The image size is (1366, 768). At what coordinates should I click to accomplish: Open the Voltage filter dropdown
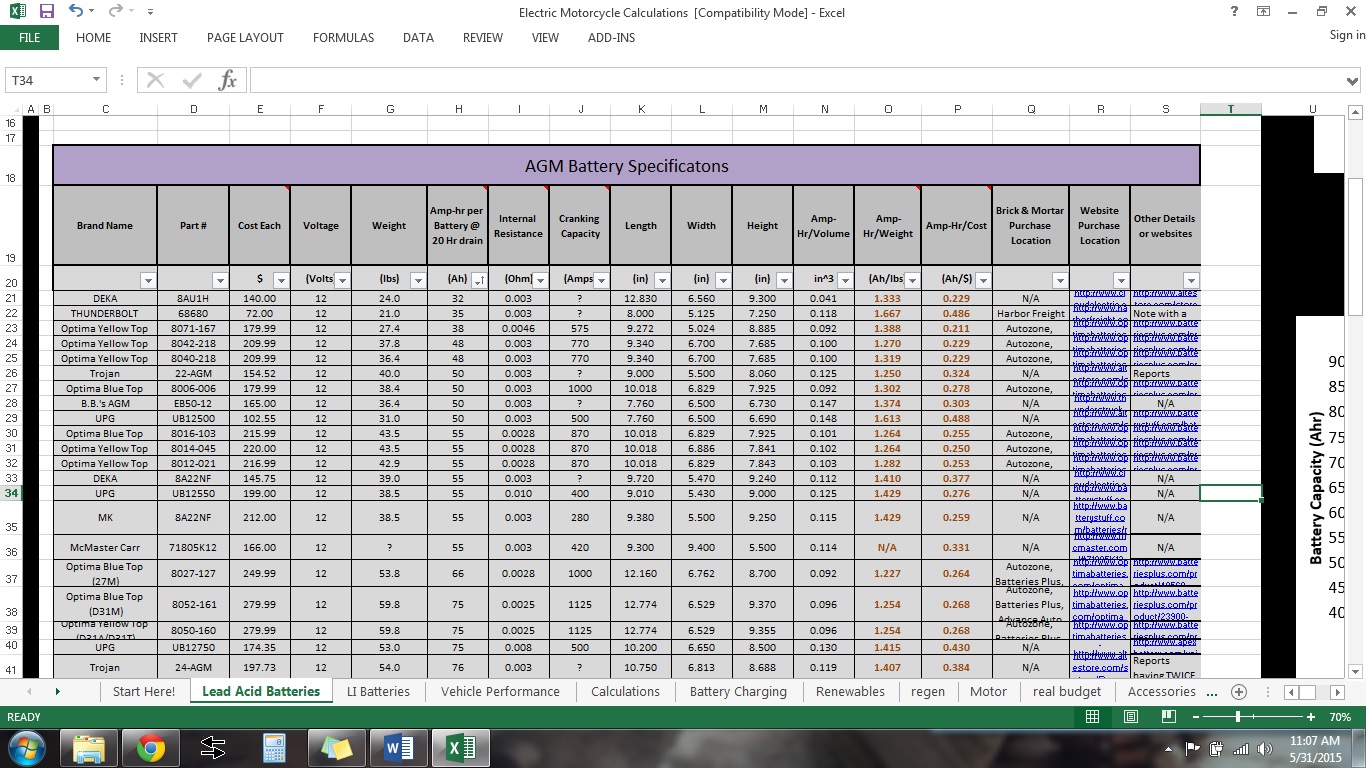pyautogui.click(x=342, y=281)
